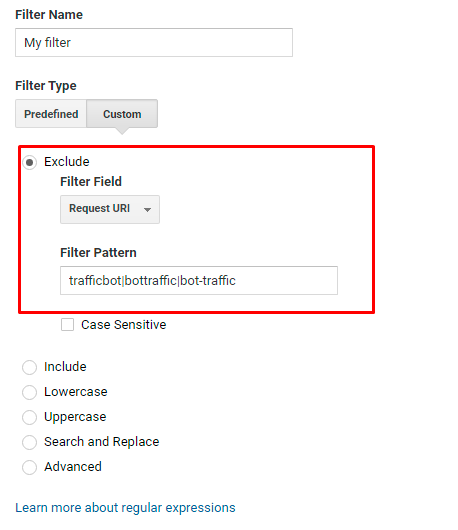Click the Filter Field heading label
458x530 pixels.
pos(91,182)
